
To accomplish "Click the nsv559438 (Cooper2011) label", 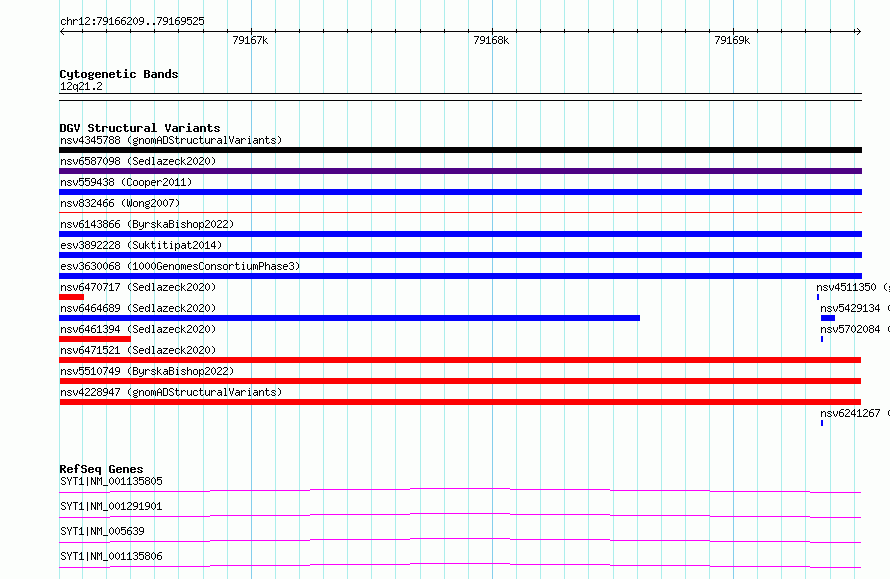I will 126,182.
